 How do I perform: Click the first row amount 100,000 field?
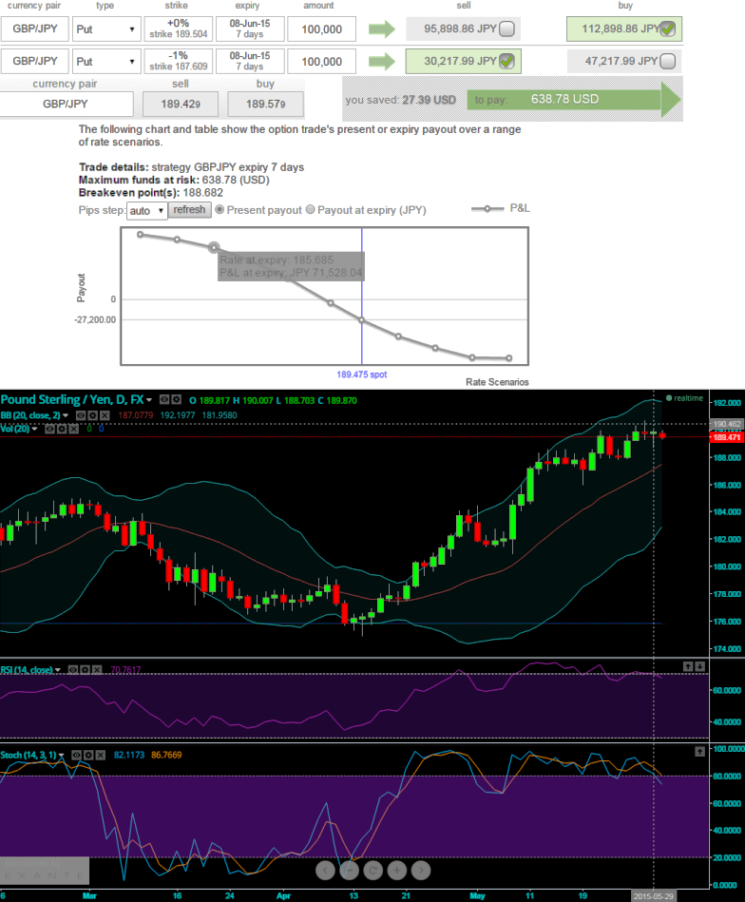click(323, 30)
